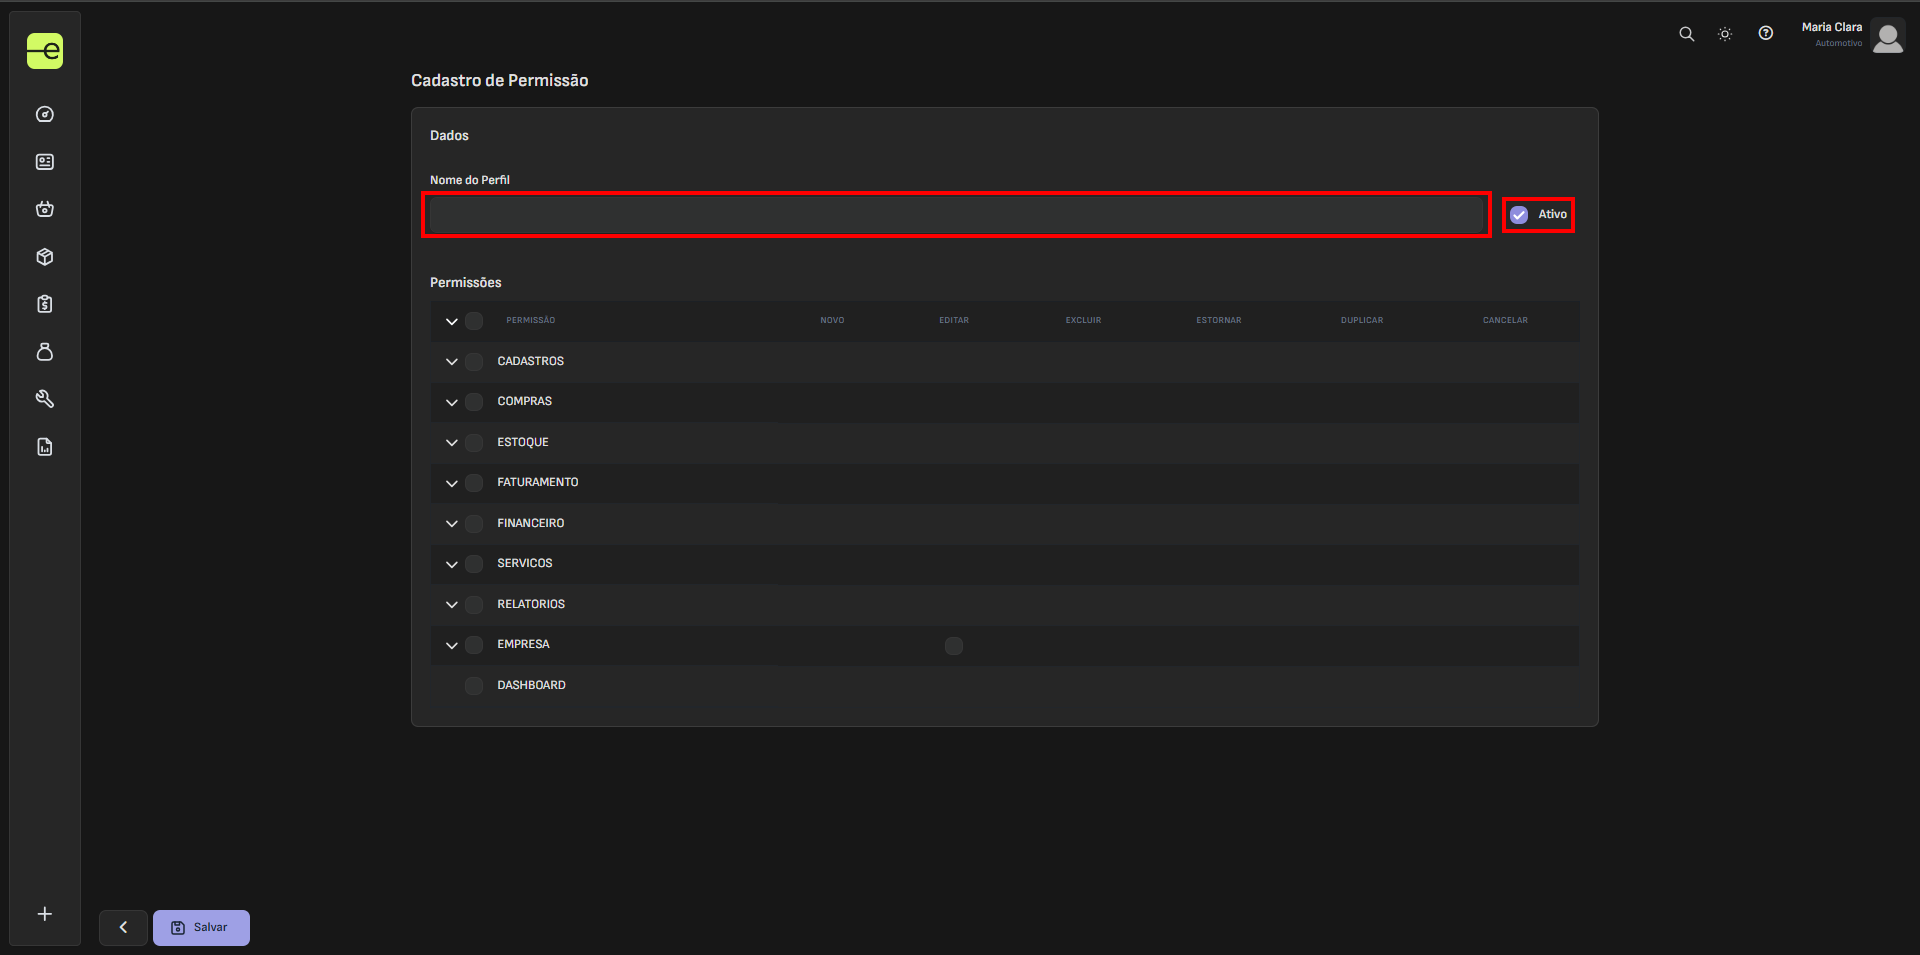
Task: Click the CANCELAR column header
Action: click(x=1505, y=321)
